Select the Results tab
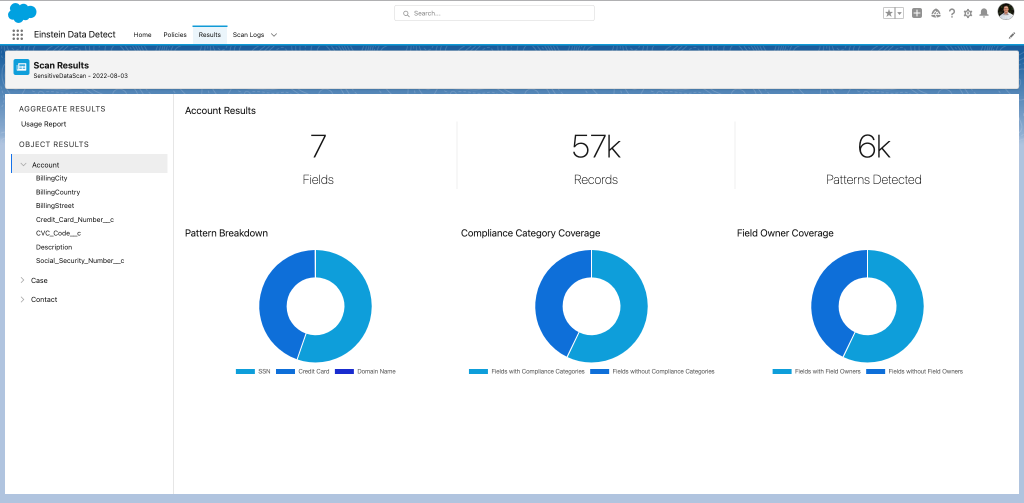This screenshot has width=1024, height=503. tap(210, 35)
